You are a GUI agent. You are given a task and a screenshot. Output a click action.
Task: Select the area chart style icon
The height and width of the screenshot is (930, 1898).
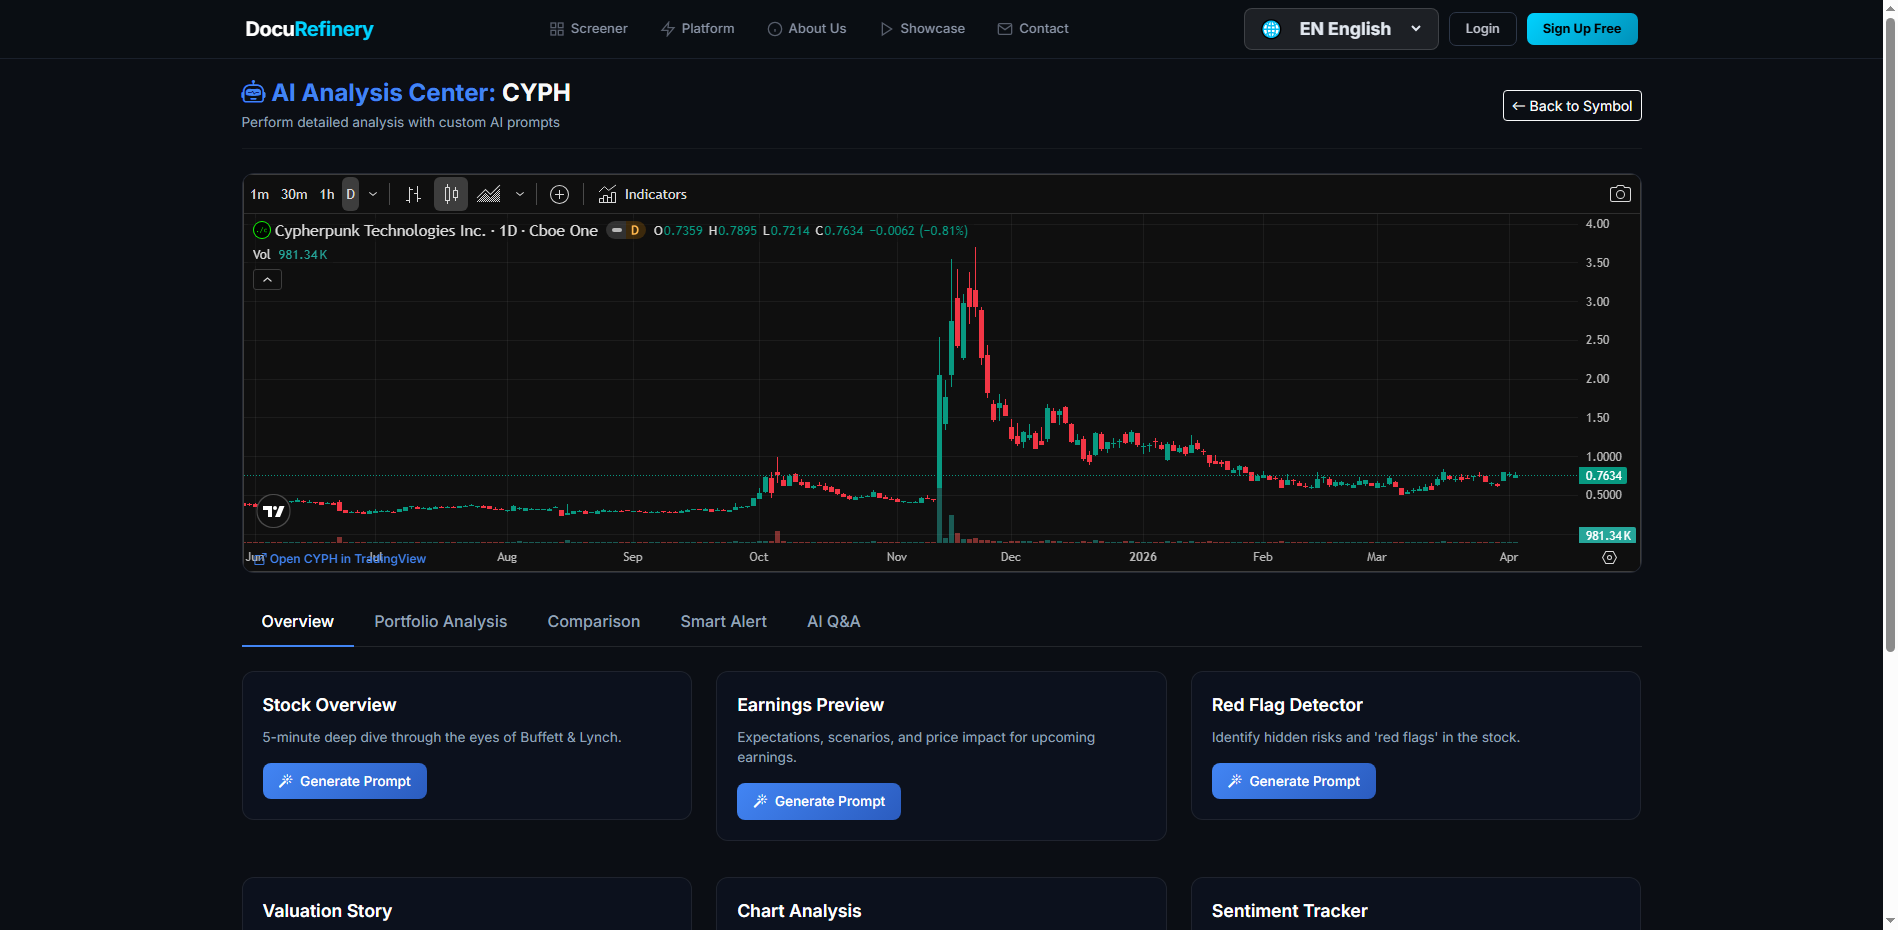click(489, 194)
